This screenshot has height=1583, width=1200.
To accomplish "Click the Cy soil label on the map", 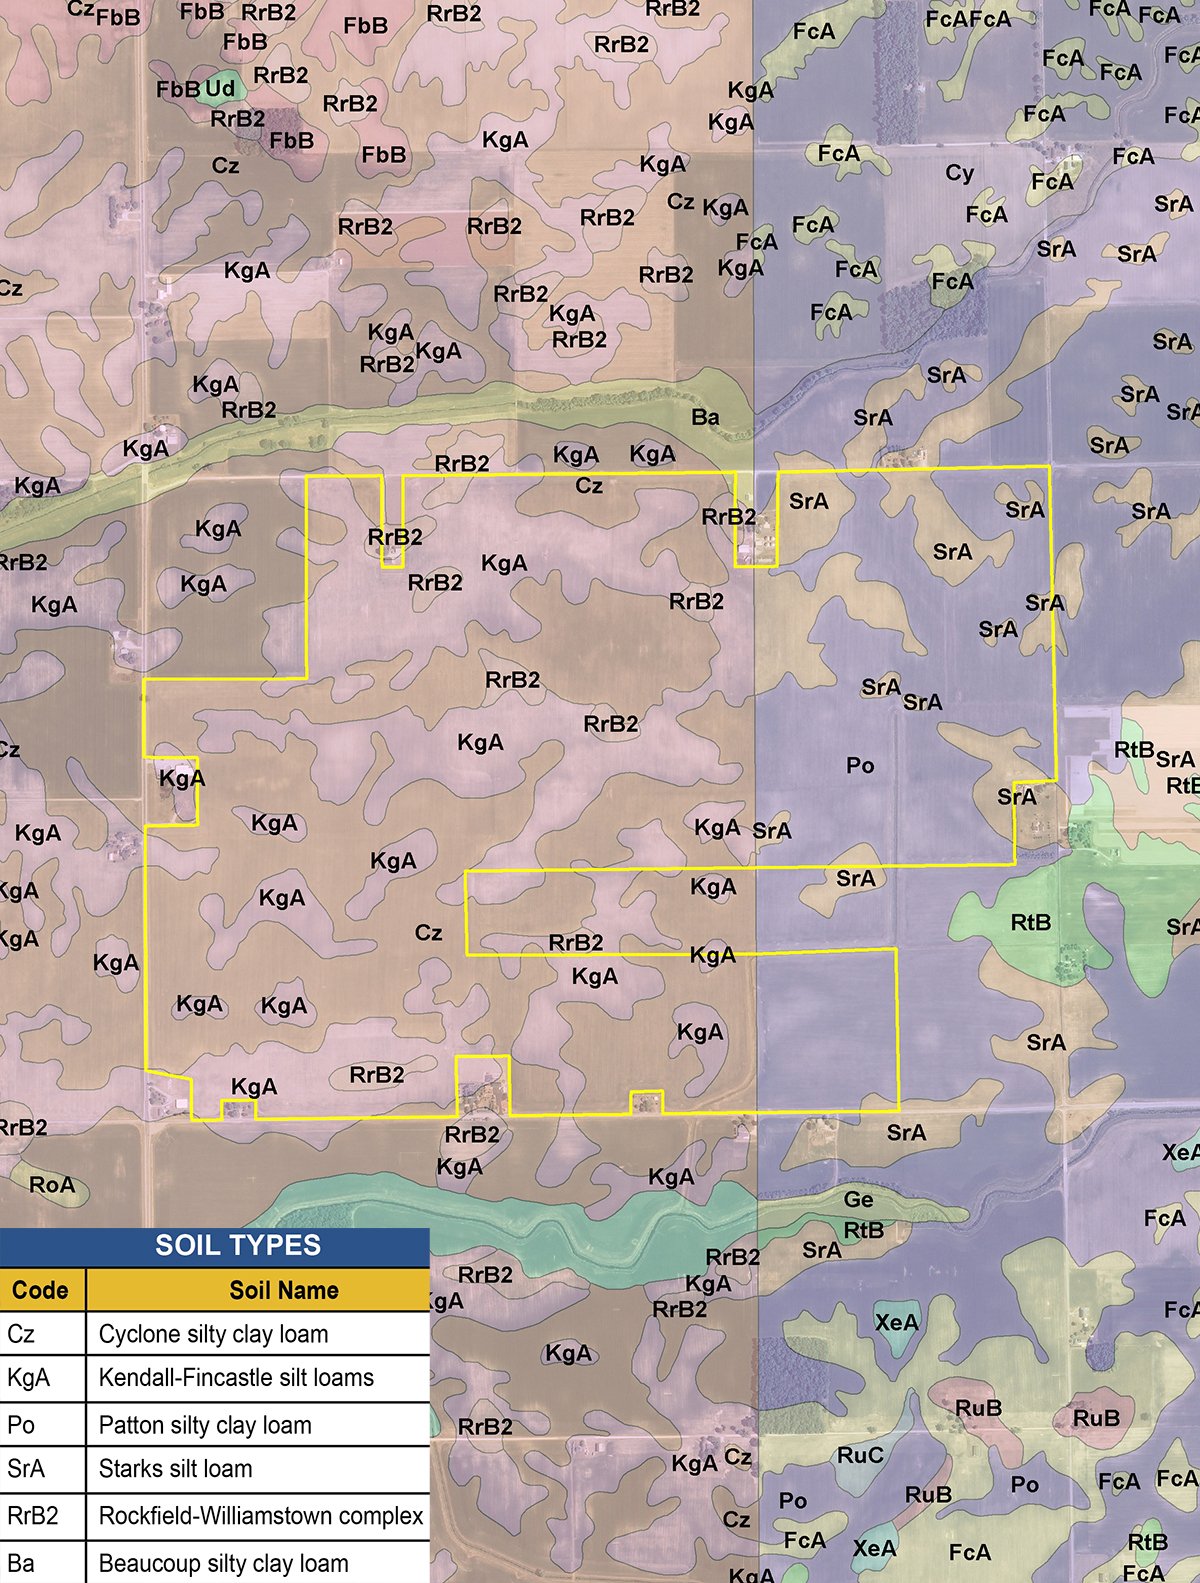I will [959, 173].
